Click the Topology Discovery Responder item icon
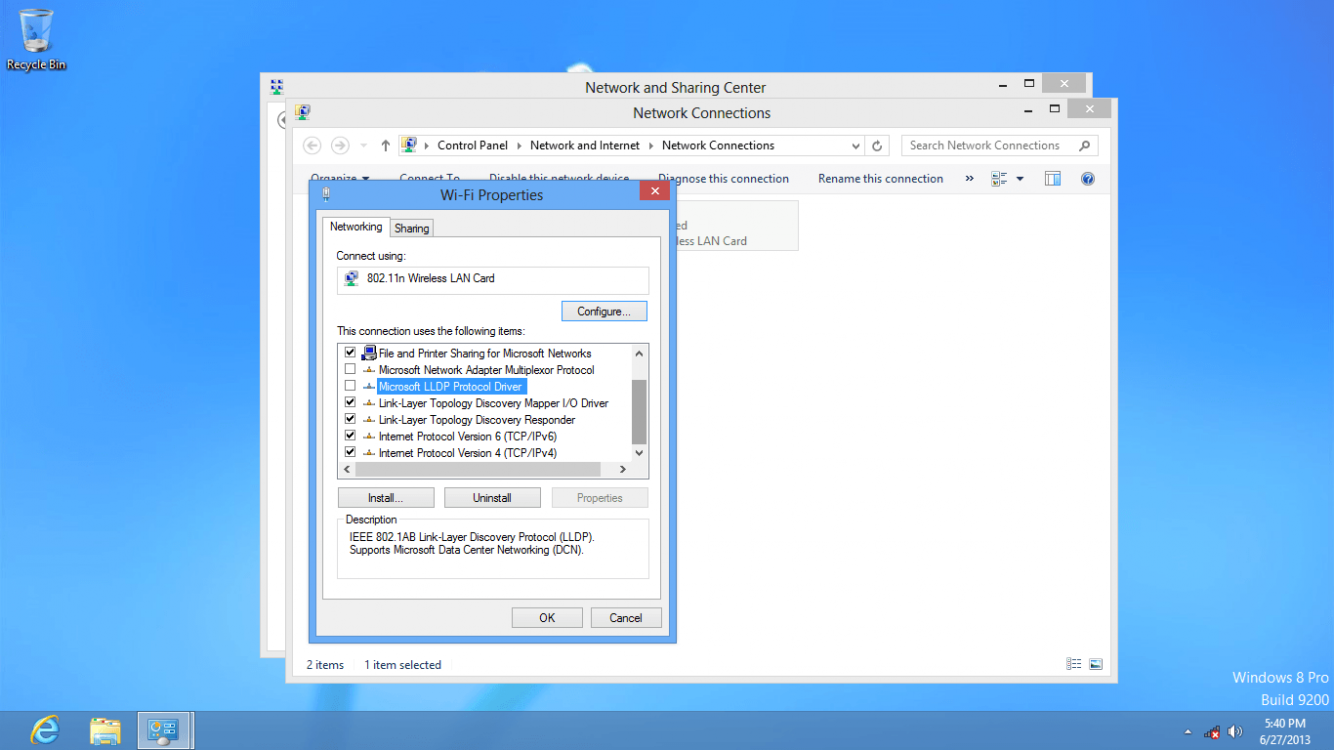 (369, 420)
